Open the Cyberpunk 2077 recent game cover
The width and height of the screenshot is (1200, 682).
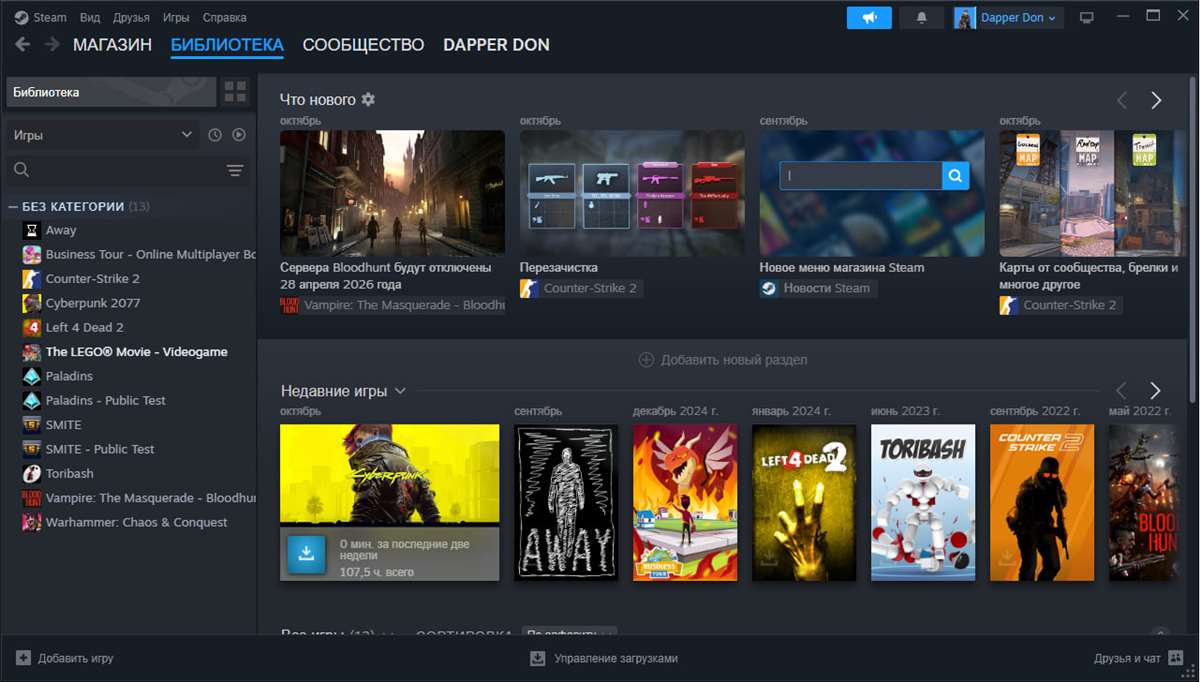click(390, 473)
